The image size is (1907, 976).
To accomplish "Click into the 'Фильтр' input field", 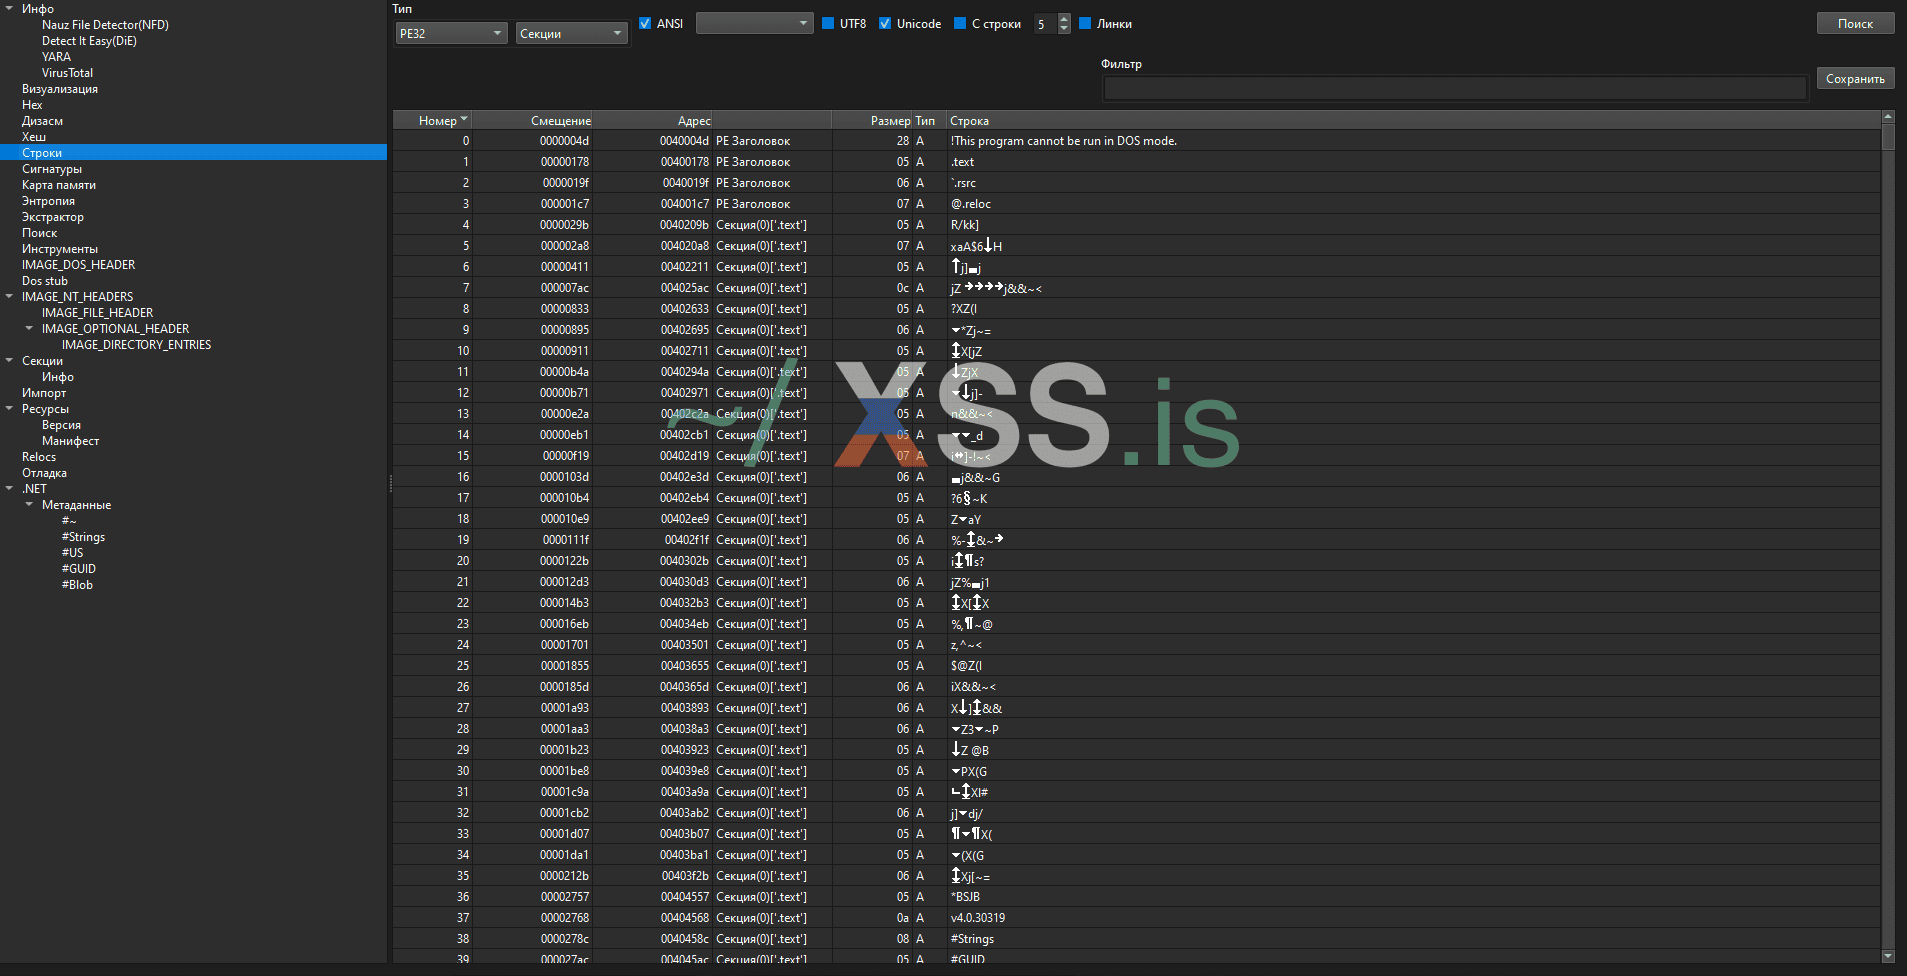I will click(x=1455, y=89).
